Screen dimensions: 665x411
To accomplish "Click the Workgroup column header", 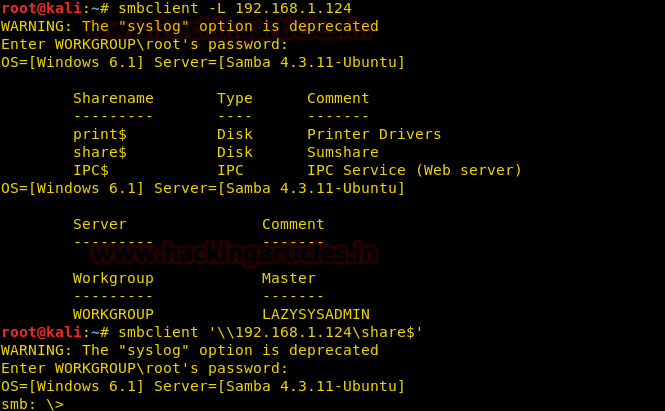I will click(113, 278).
